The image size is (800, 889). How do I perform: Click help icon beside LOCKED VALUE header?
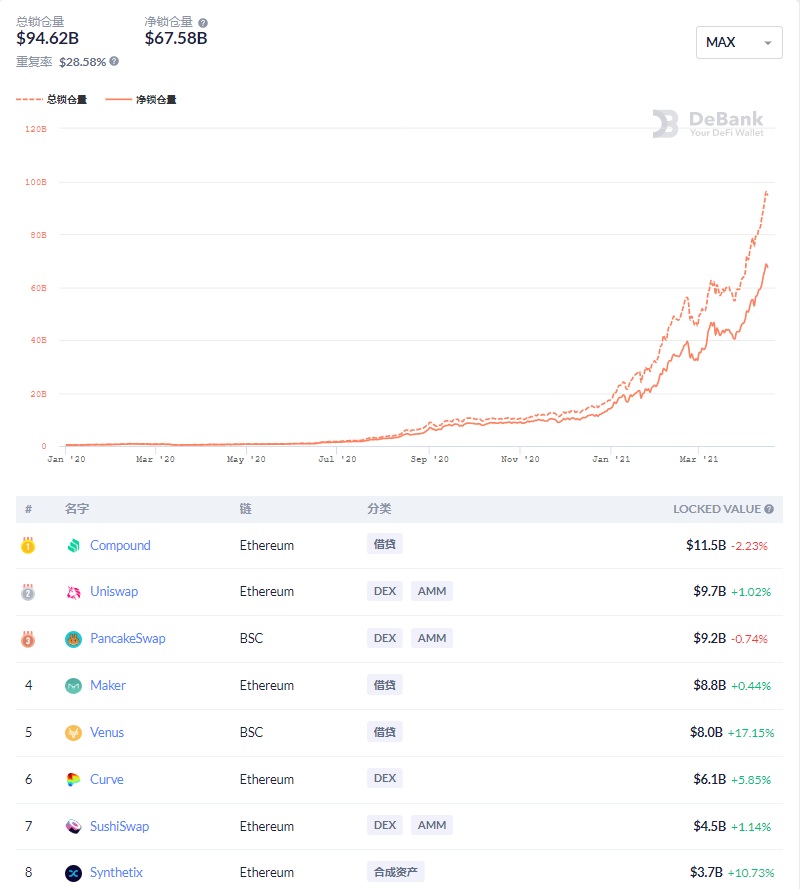(x=769, y=509)
